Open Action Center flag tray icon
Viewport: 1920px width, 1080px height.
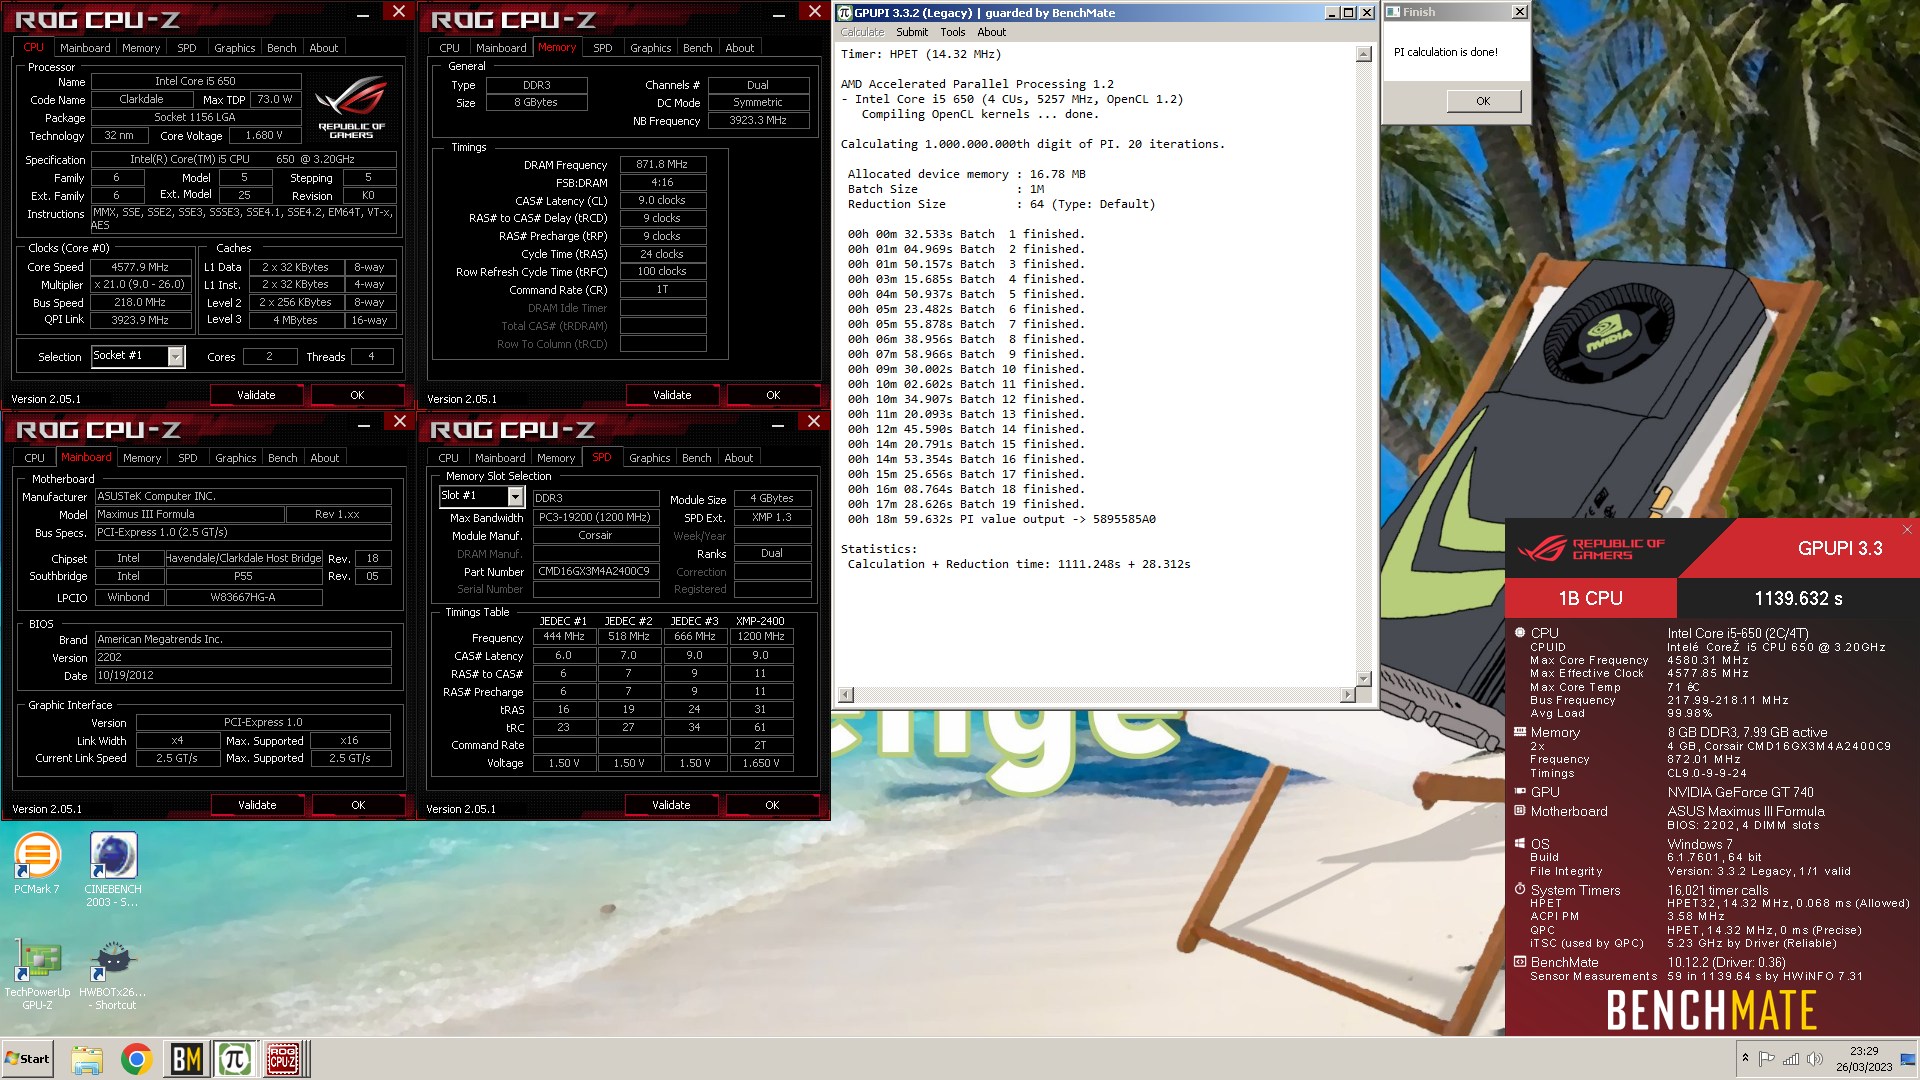[x=1766, y=1059]
